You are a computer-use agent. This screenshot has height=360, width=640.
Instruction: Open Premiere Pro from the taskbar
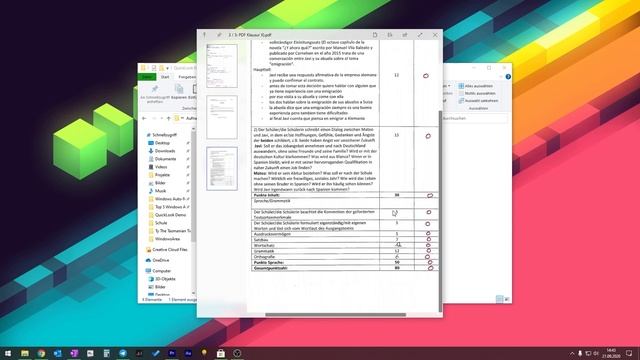tap(172, 353)
